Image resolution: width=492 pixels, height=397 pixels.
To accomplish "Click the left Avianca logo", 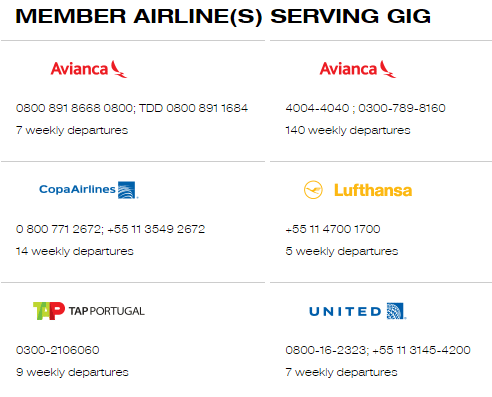I will tap(89, 69).
